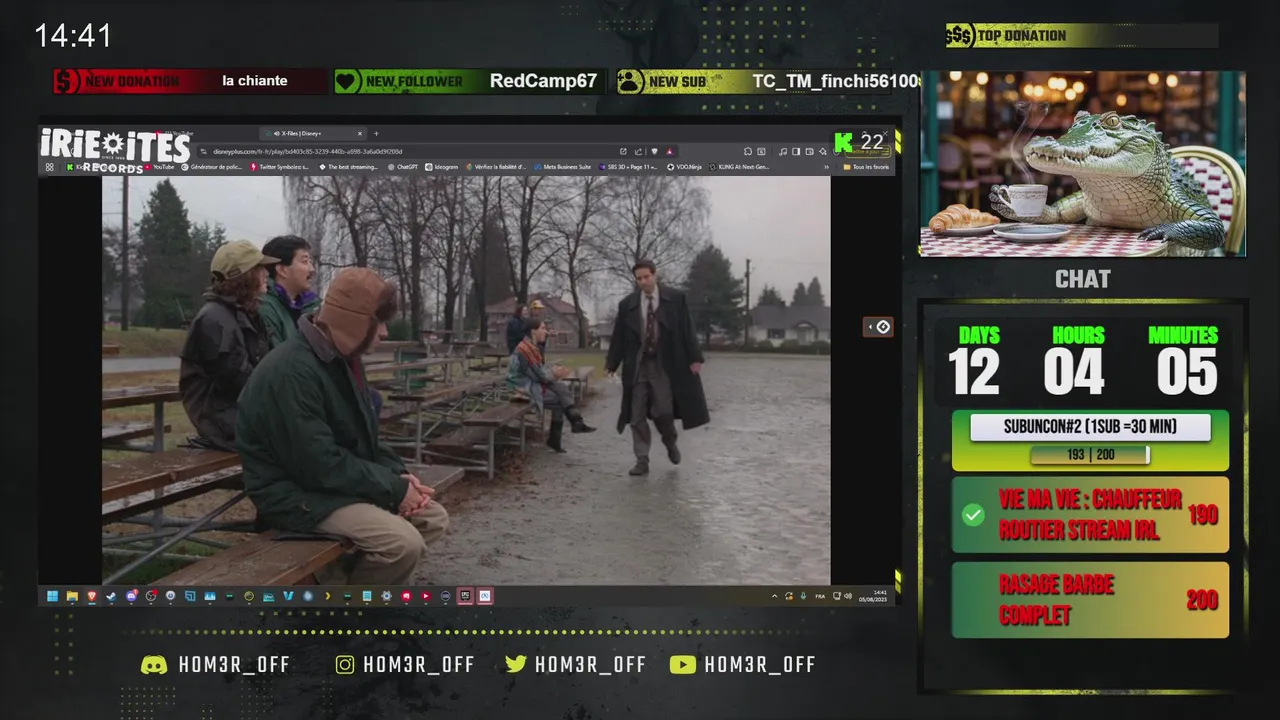Open the Ideogram bookmark
This screenshot has height=720, width=1280.
pos(439,167)
